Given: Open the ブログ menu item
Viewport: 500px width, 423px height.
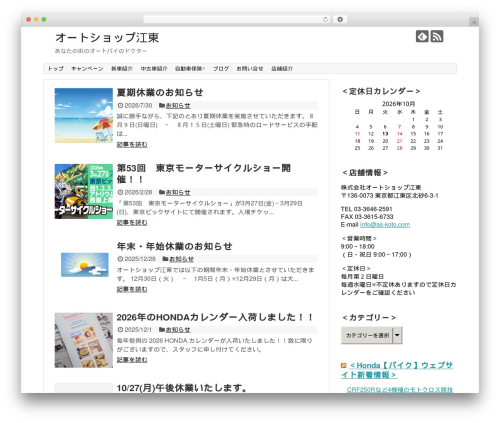Looking at the screenshot, I should [221, 69].
